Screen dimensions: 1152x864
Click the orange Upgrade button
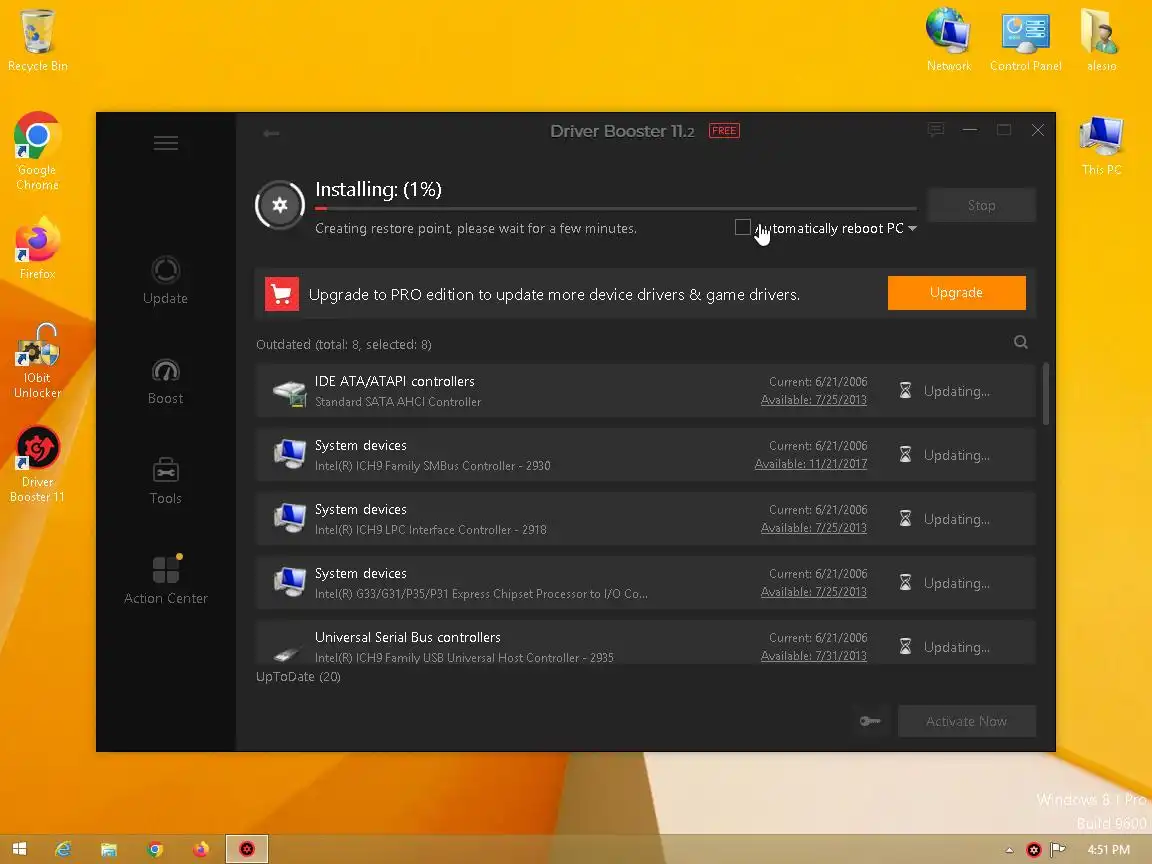956,292
